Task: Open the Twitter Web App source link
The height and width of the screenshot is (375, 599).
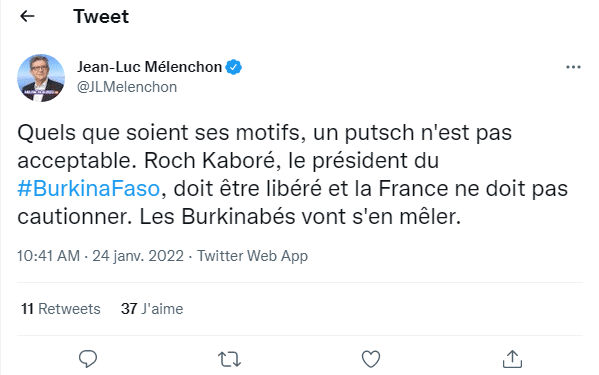Action: pyautogui.click(x=253, y=256)
